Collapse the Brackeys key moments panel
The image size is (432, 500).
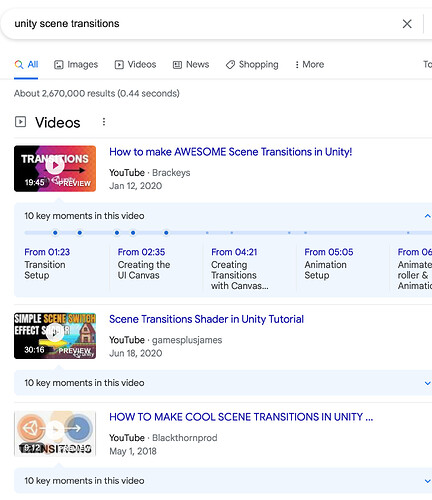tap(427, 216)
